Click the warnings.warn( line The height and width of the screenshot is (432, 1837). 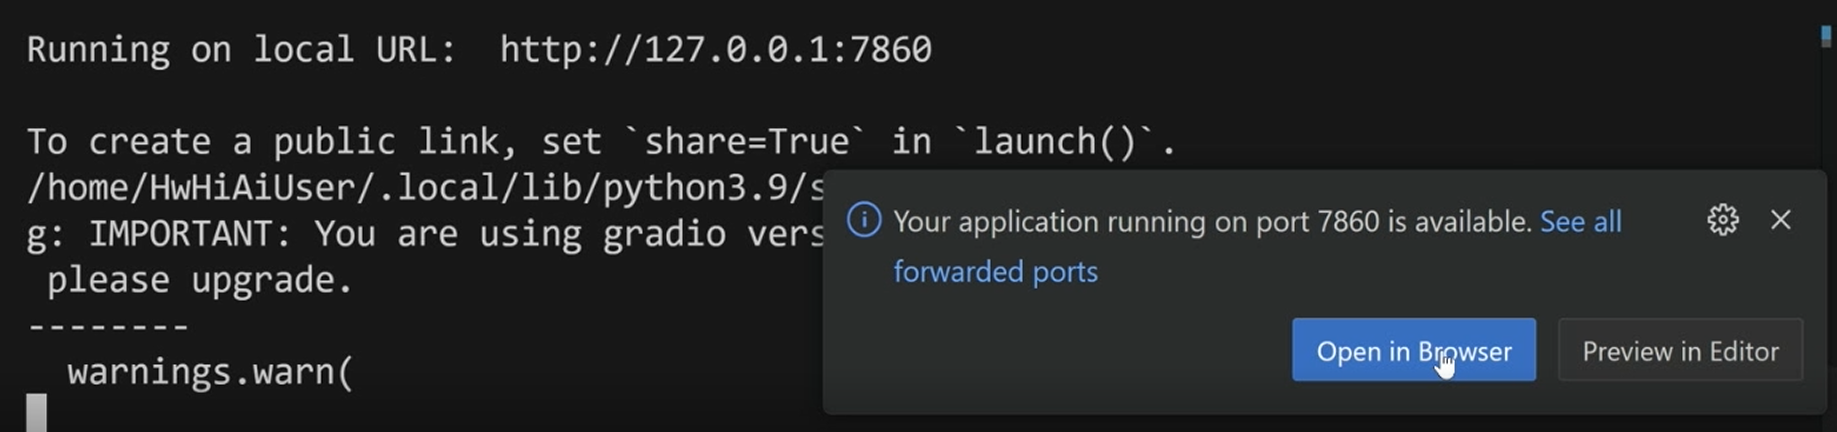click(210, 372)
